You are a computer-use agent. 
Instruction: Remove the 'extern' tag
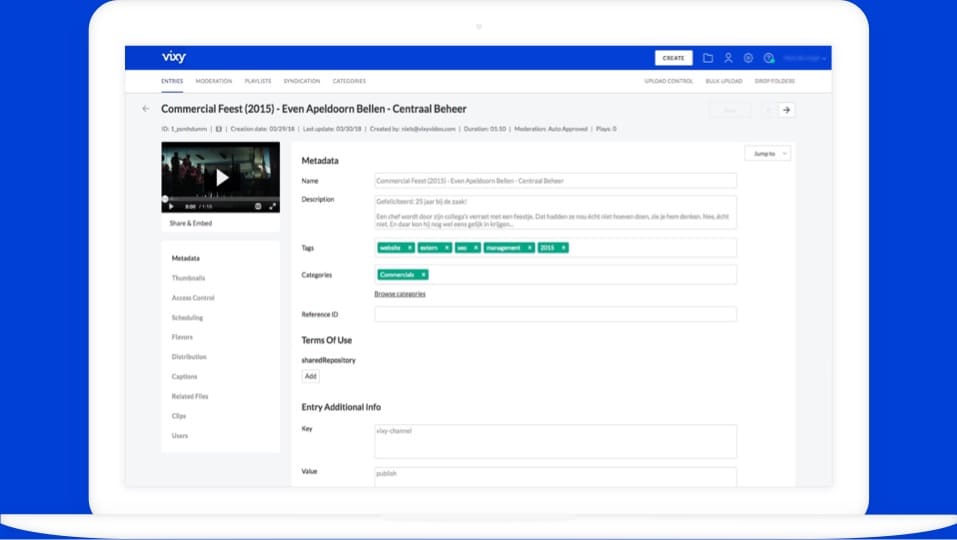pos(447,248)
